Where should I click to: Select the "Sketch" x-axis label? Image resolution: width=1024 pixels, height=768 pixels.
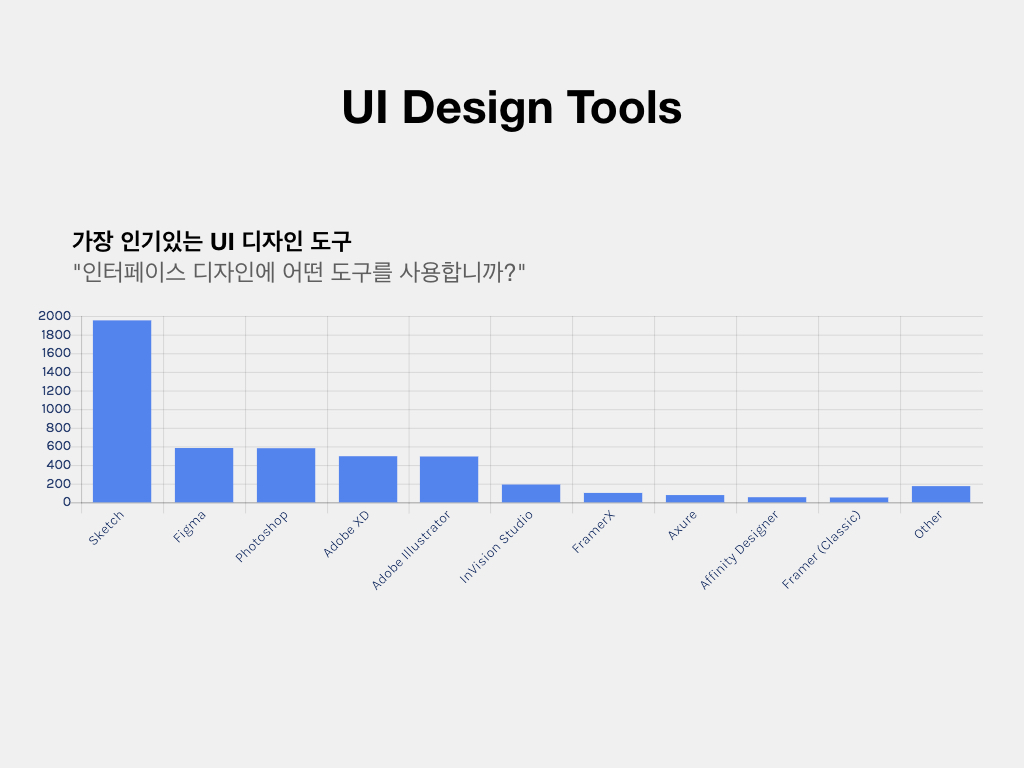tap(107, 528)
